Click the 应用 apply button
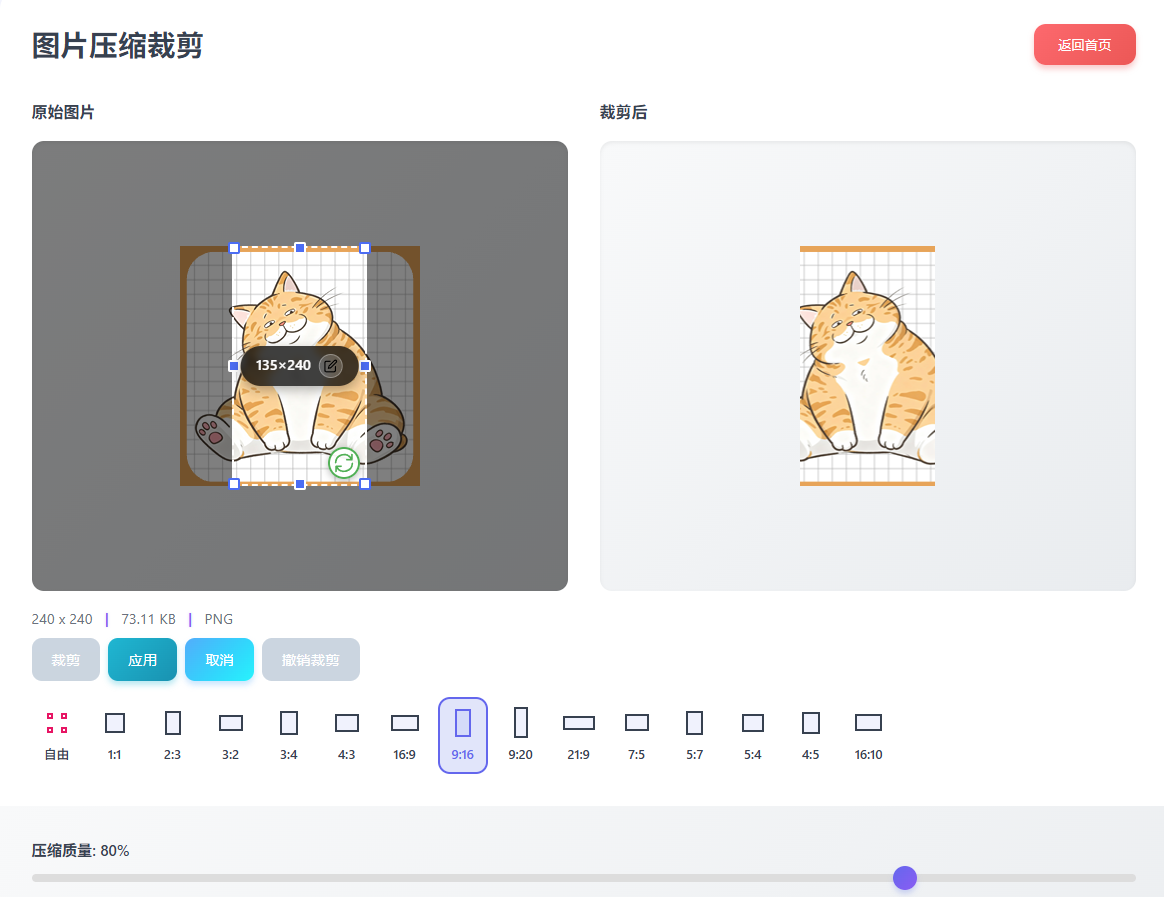1164x897 pixels. [142, 660]
